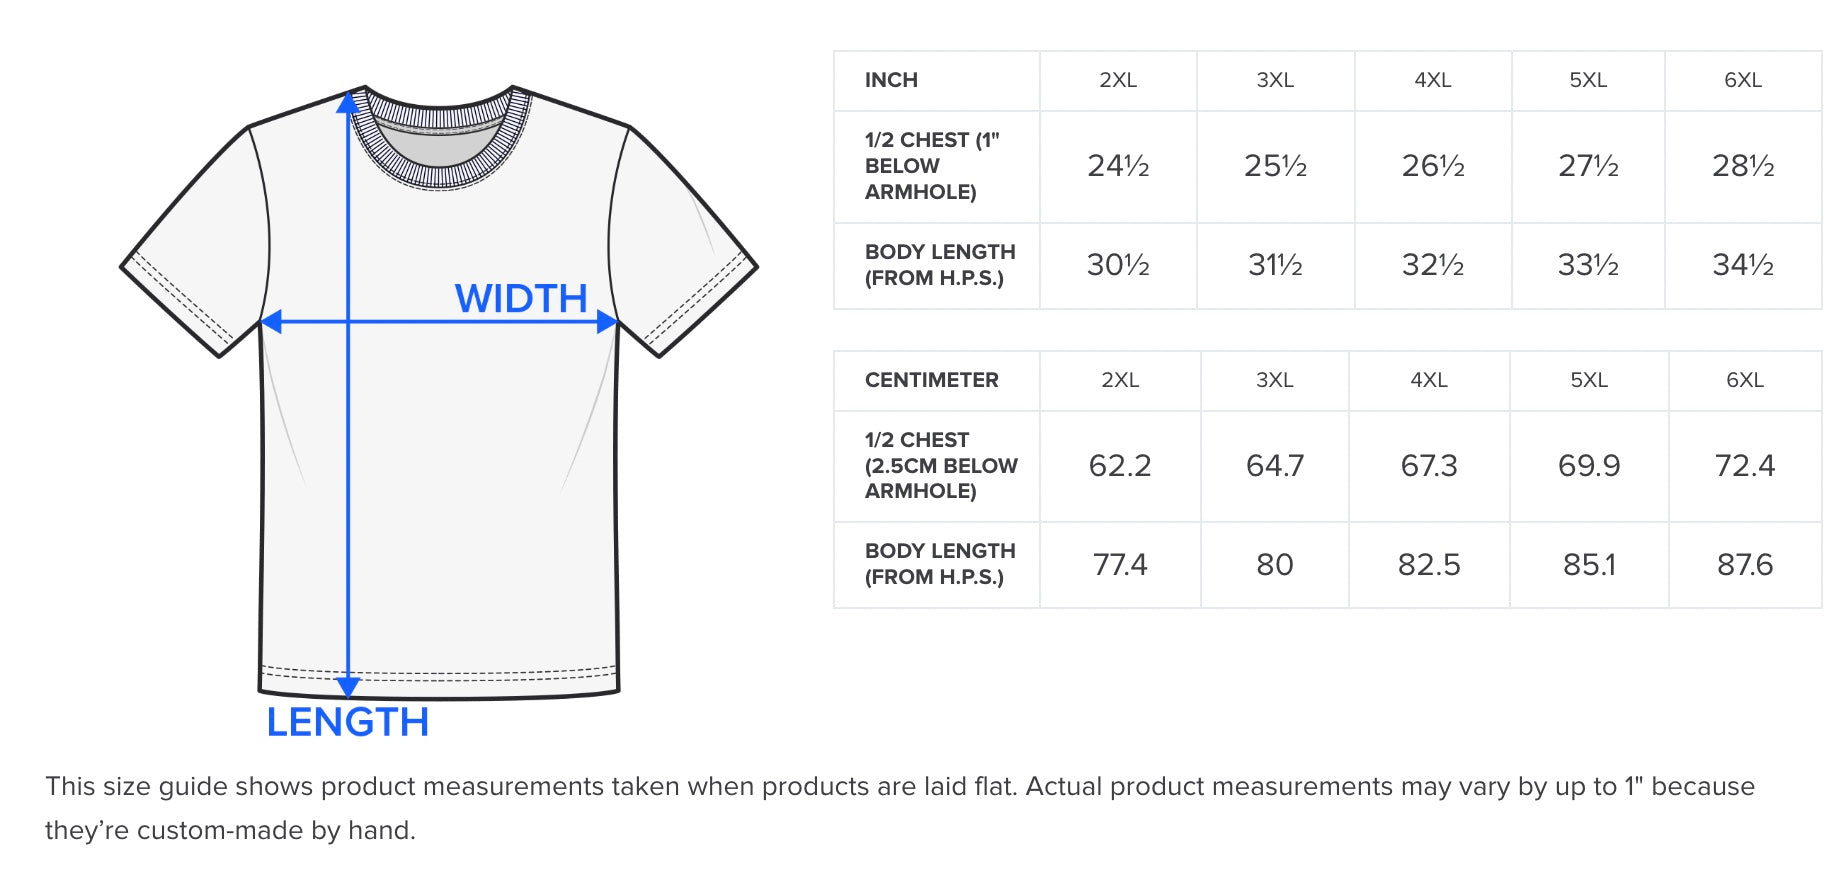Image resolution: width=1834 pixels, height=880 pixels.
Task: Select the CENTIMETER table header cell
Action: 931,380
